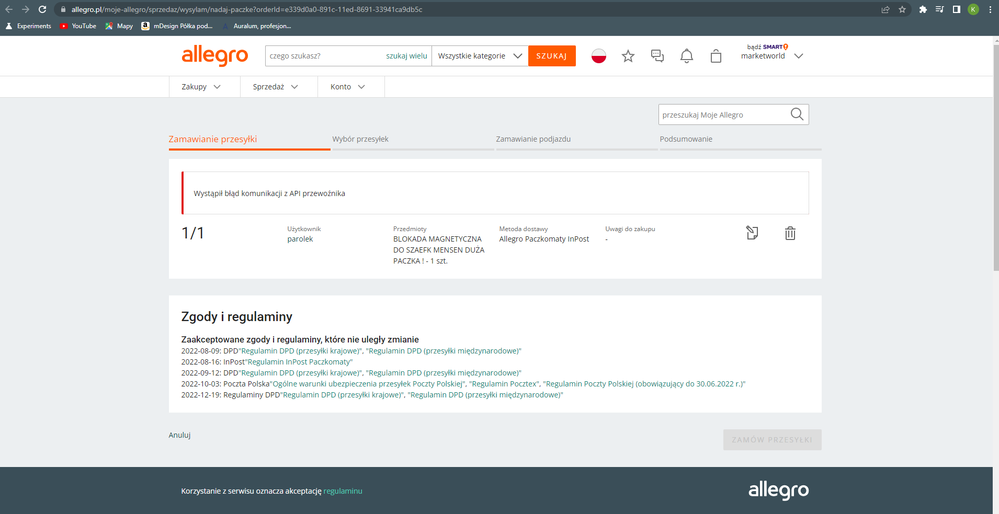This screenshot has height=514, width=999.
Task: Expand Zakupy menu
Action: (201, 87)
